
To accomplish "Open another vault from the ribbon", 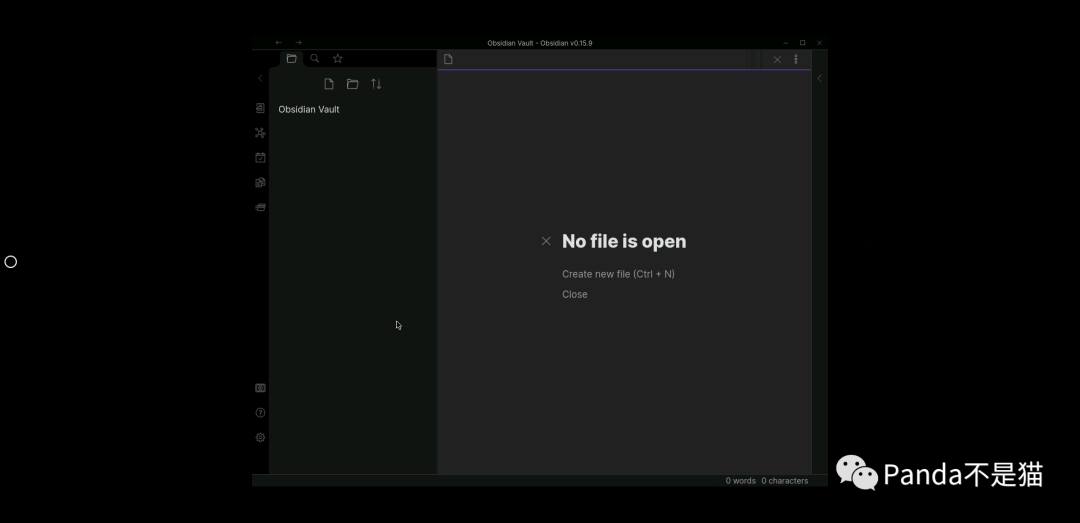I will pyautogui.click(x=260, y=388).
